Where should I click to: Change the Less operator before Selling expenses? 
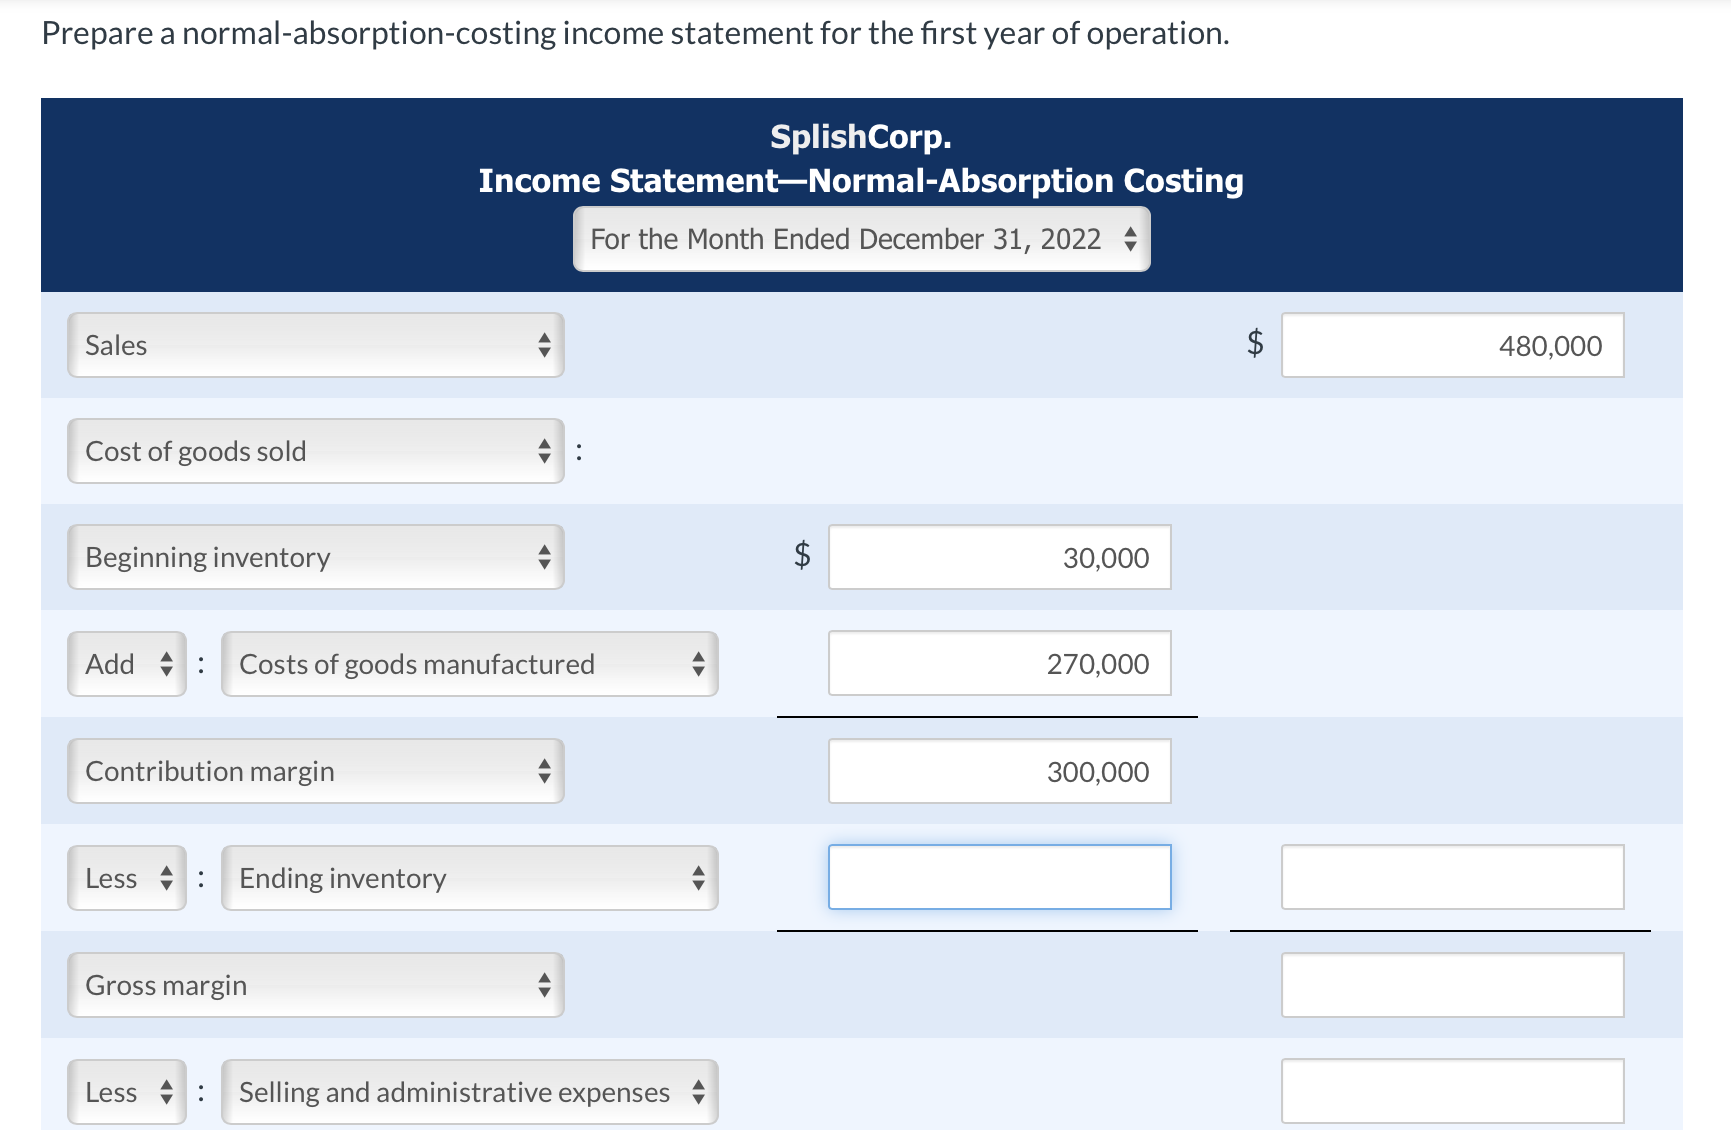[x=127, y=1092]
